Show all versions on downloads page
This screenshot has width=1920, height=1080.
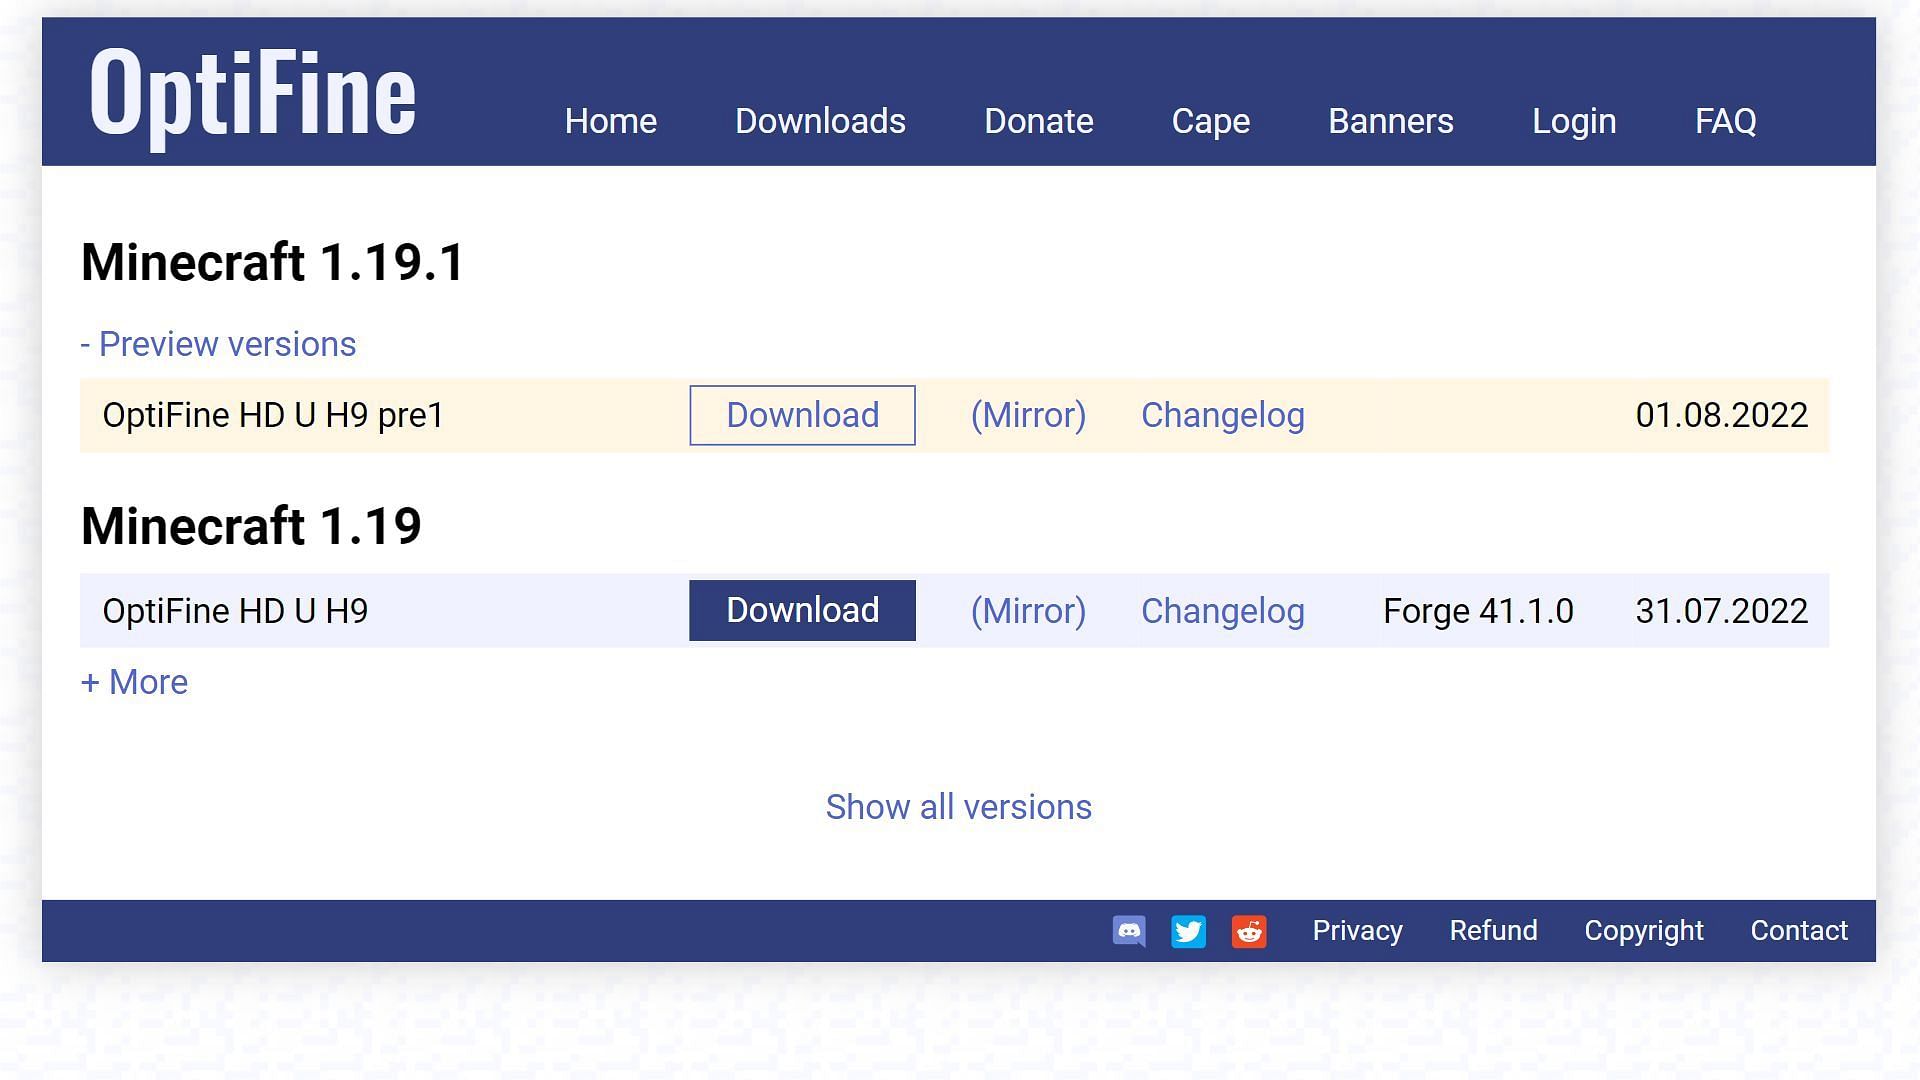pyautogui.click(x=959, y=806)
